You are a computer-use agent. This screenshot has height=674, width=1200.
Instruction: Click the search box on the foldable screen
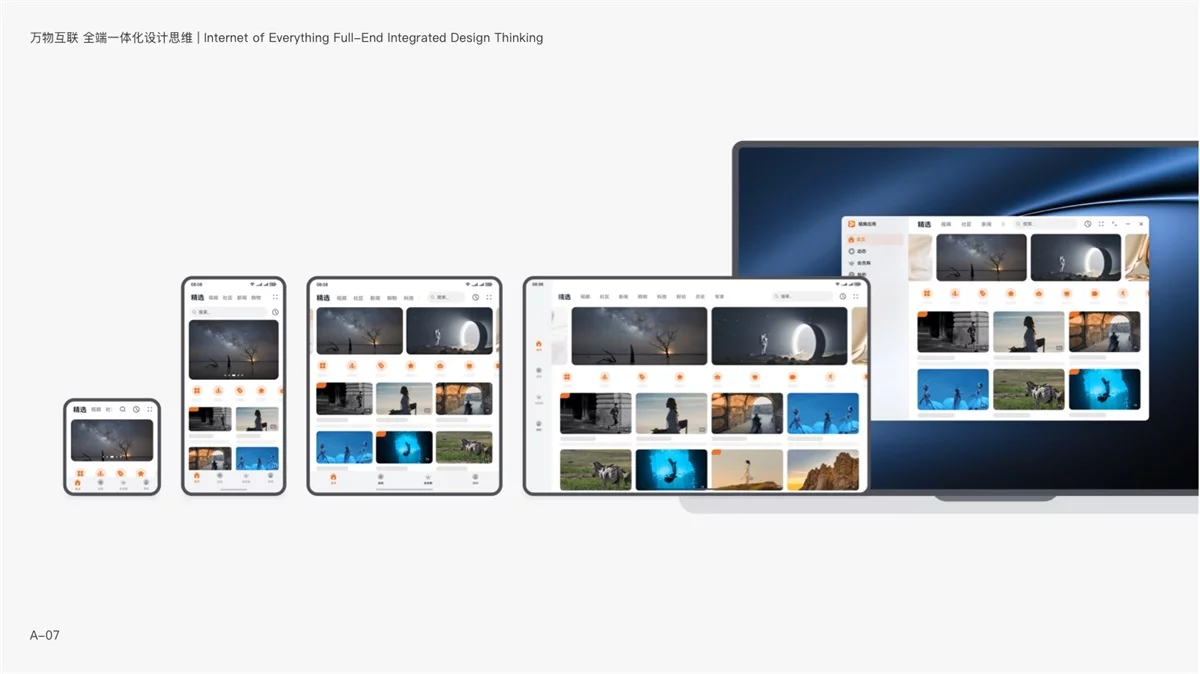point(447,297)
